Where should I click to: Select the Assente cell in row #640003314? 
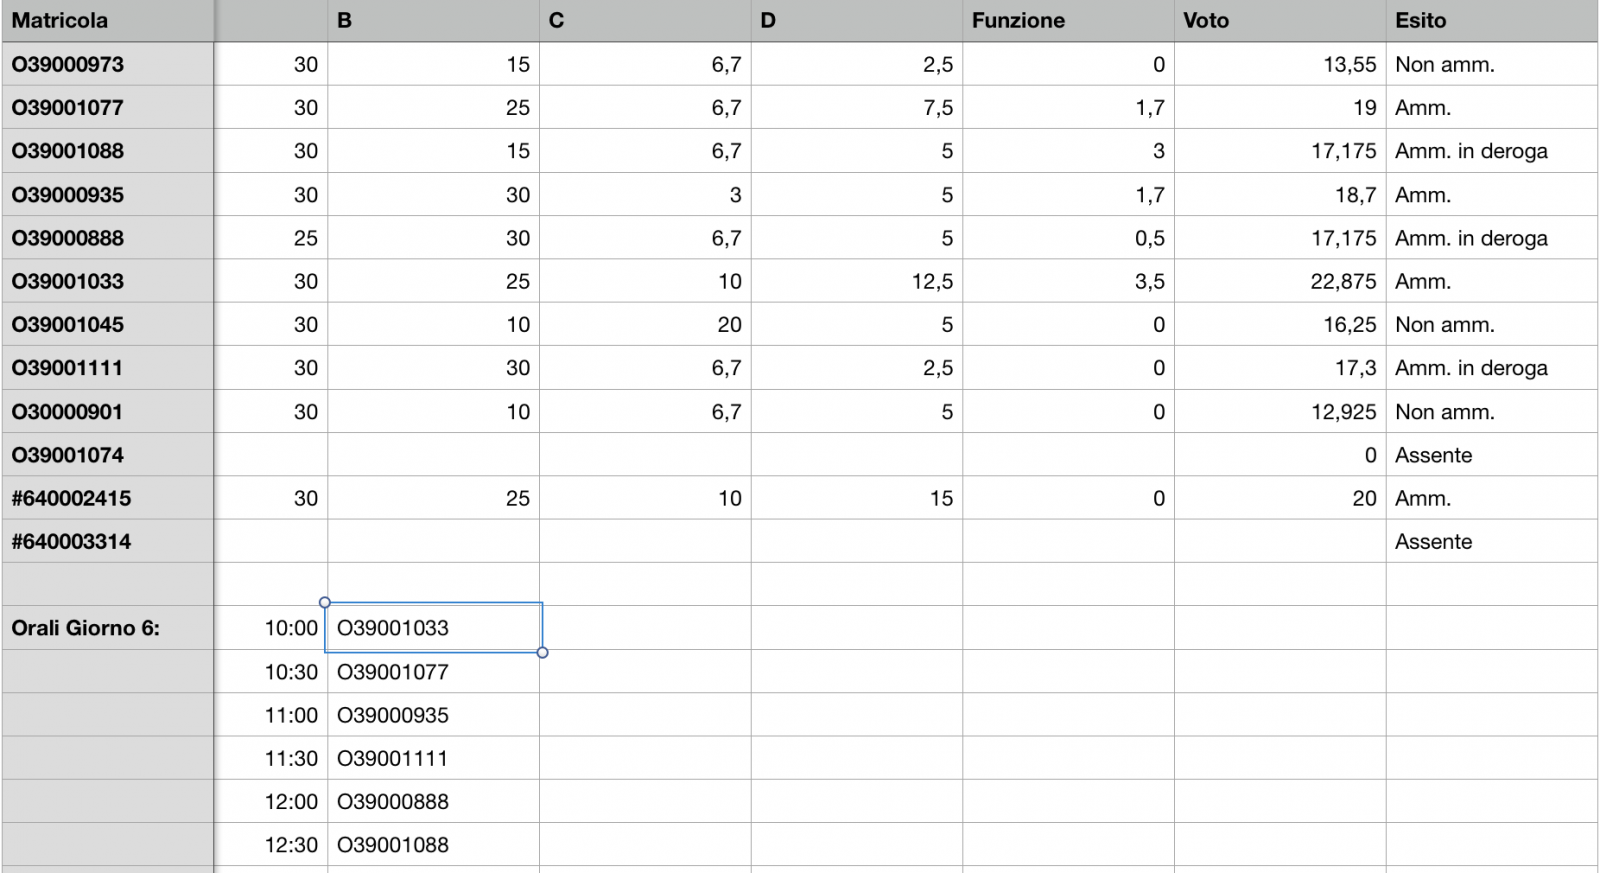tap(1490, 542)
